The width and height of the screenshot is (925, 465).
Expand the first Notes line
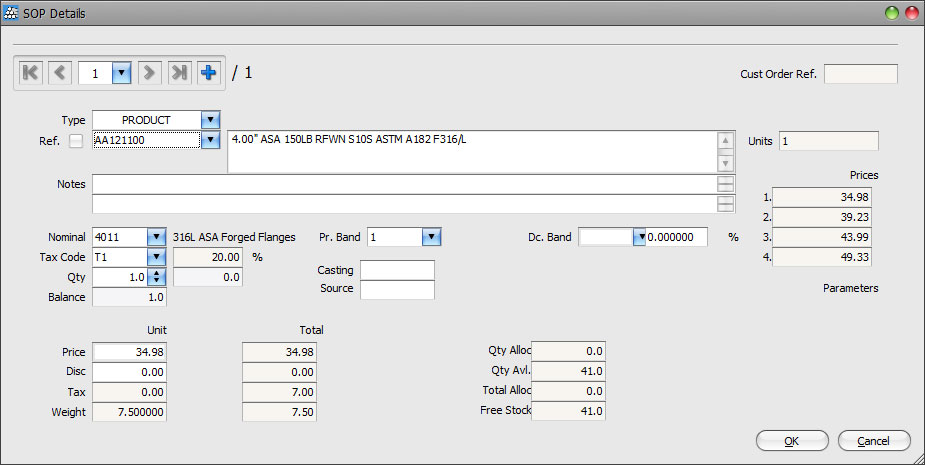726,184
